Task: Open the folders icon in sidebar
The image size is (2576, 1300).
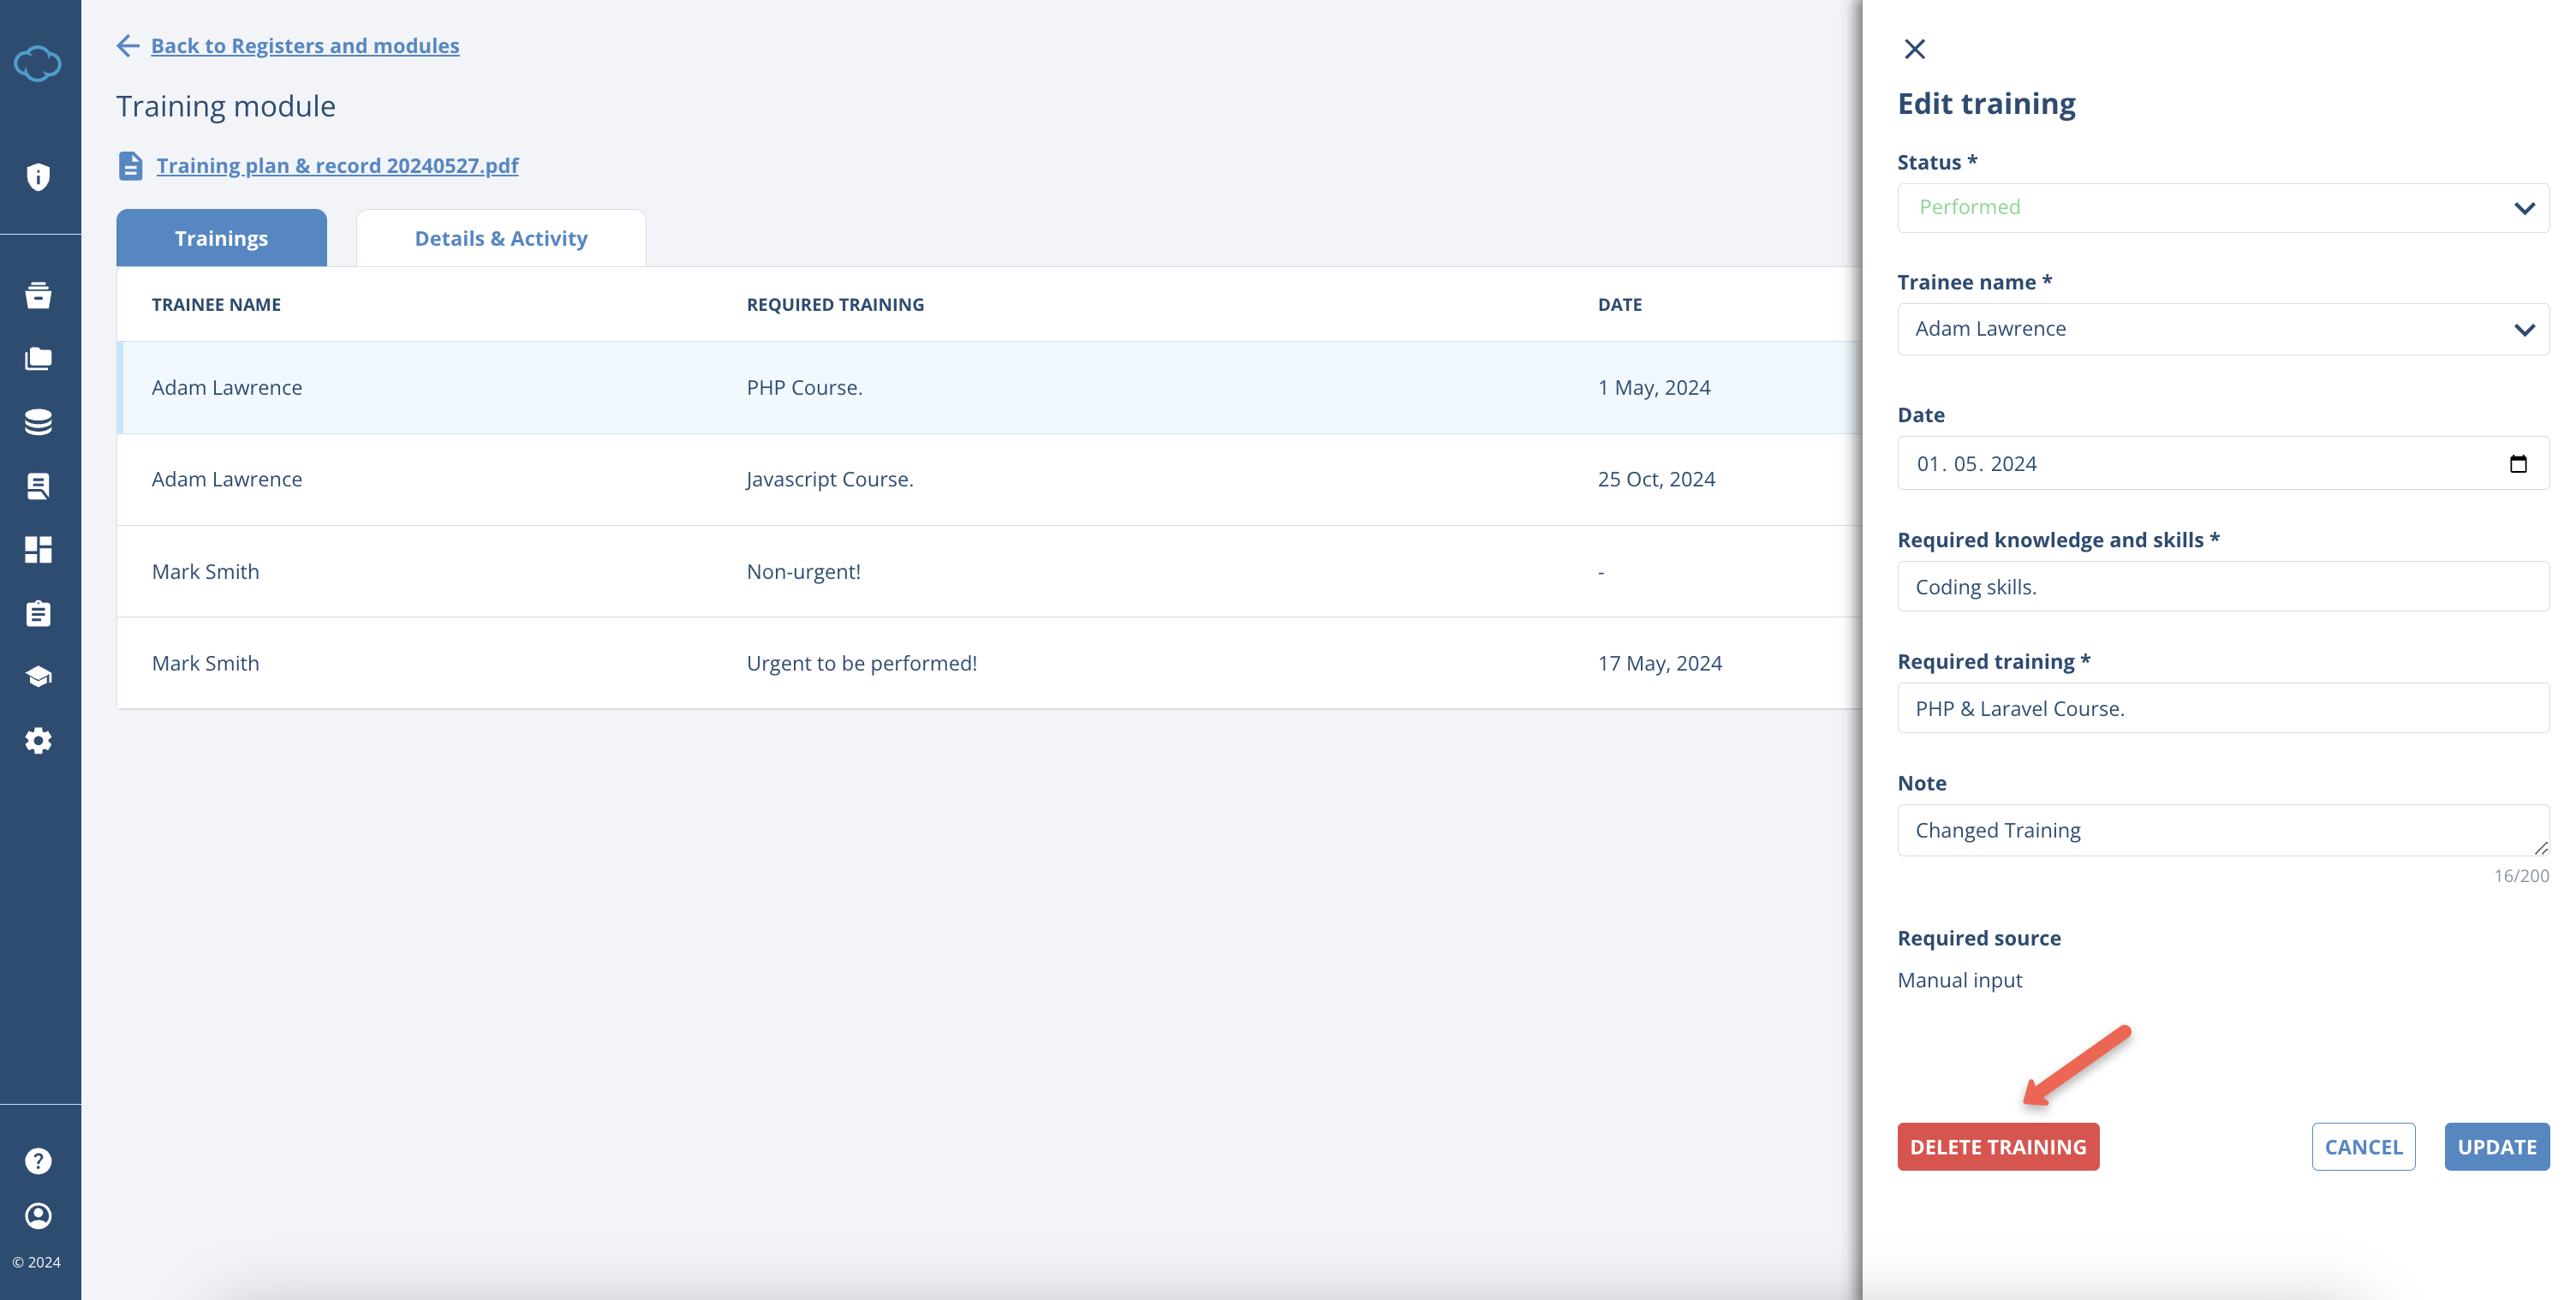Action: (38, 358)
